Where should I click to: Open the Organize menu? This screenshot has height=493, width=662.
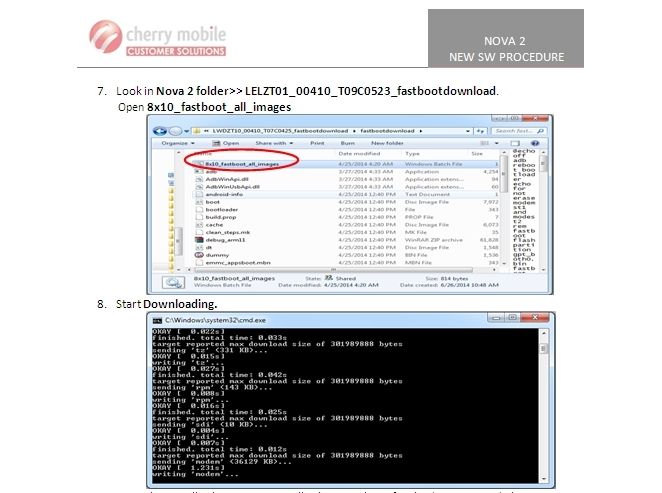(x=178, y=143)
